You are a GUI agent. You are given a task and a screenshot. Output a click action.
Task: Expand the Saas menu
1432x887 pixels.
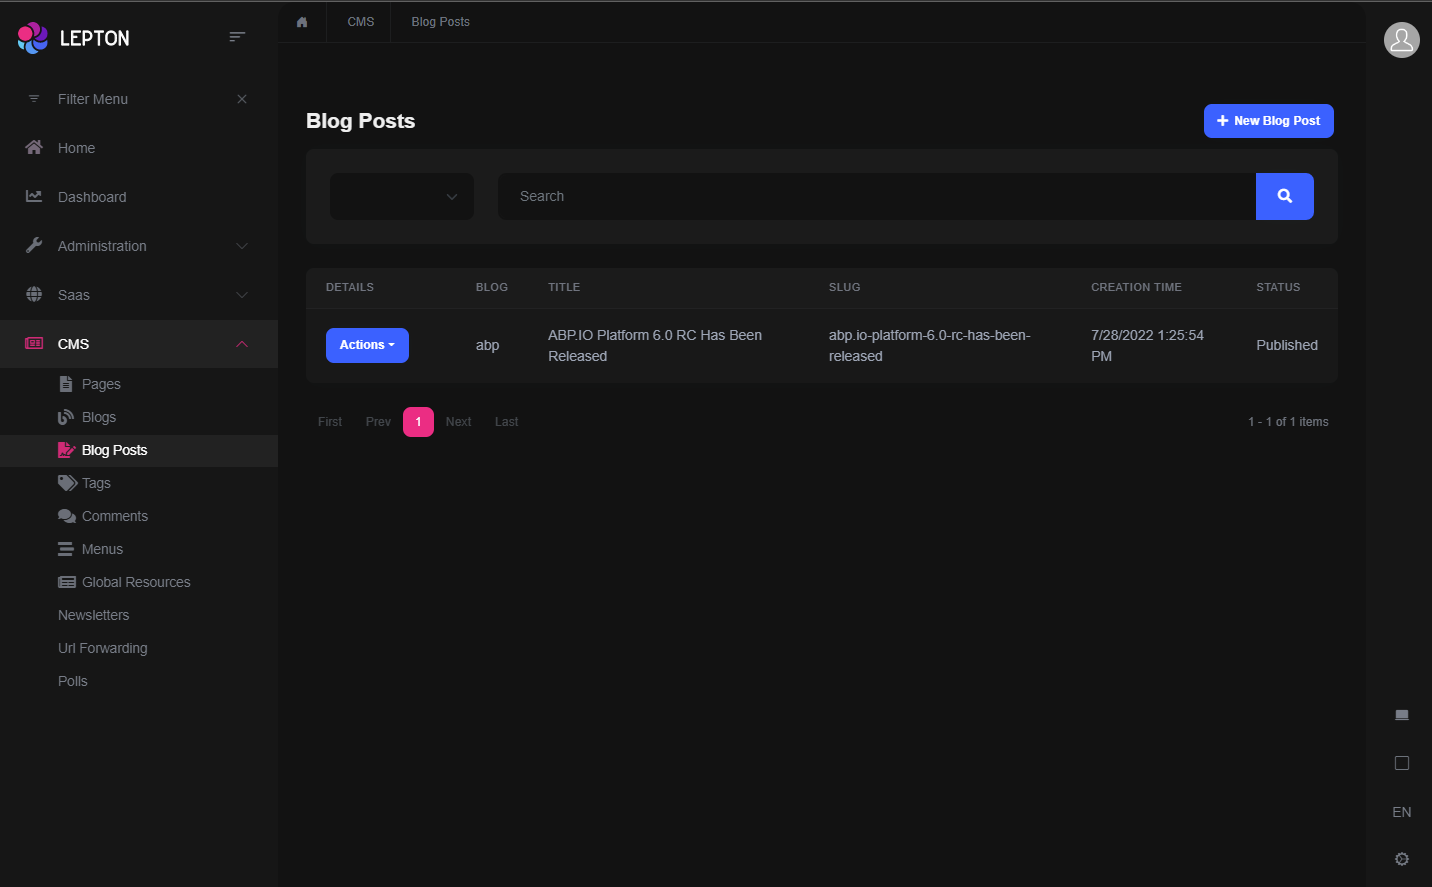pos(138,295)
